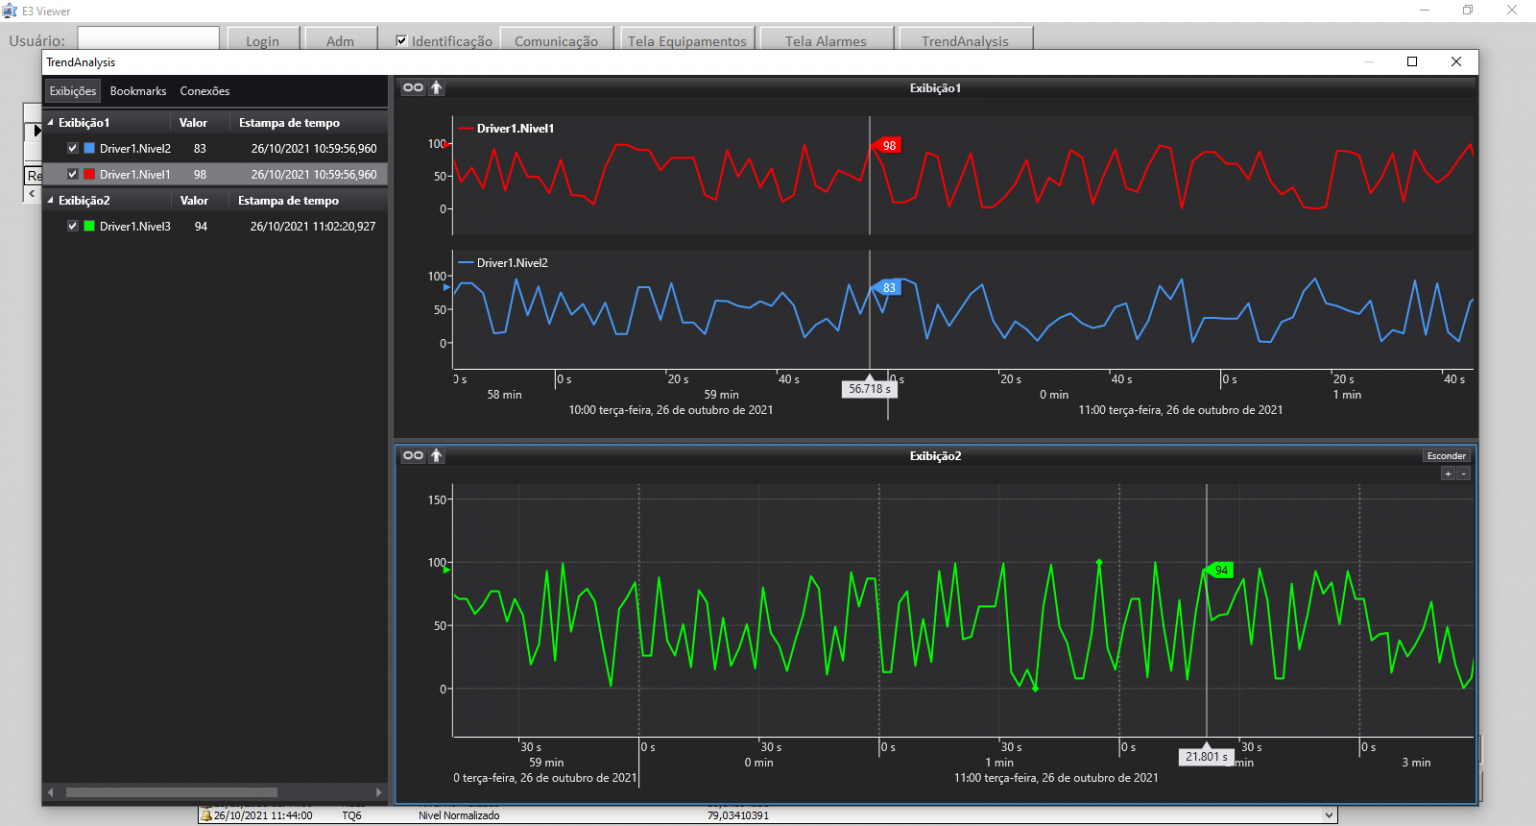Screen dimensions: 1536x826
Task: Switch to the Bookmarks tab
Action: pos(137,91)
